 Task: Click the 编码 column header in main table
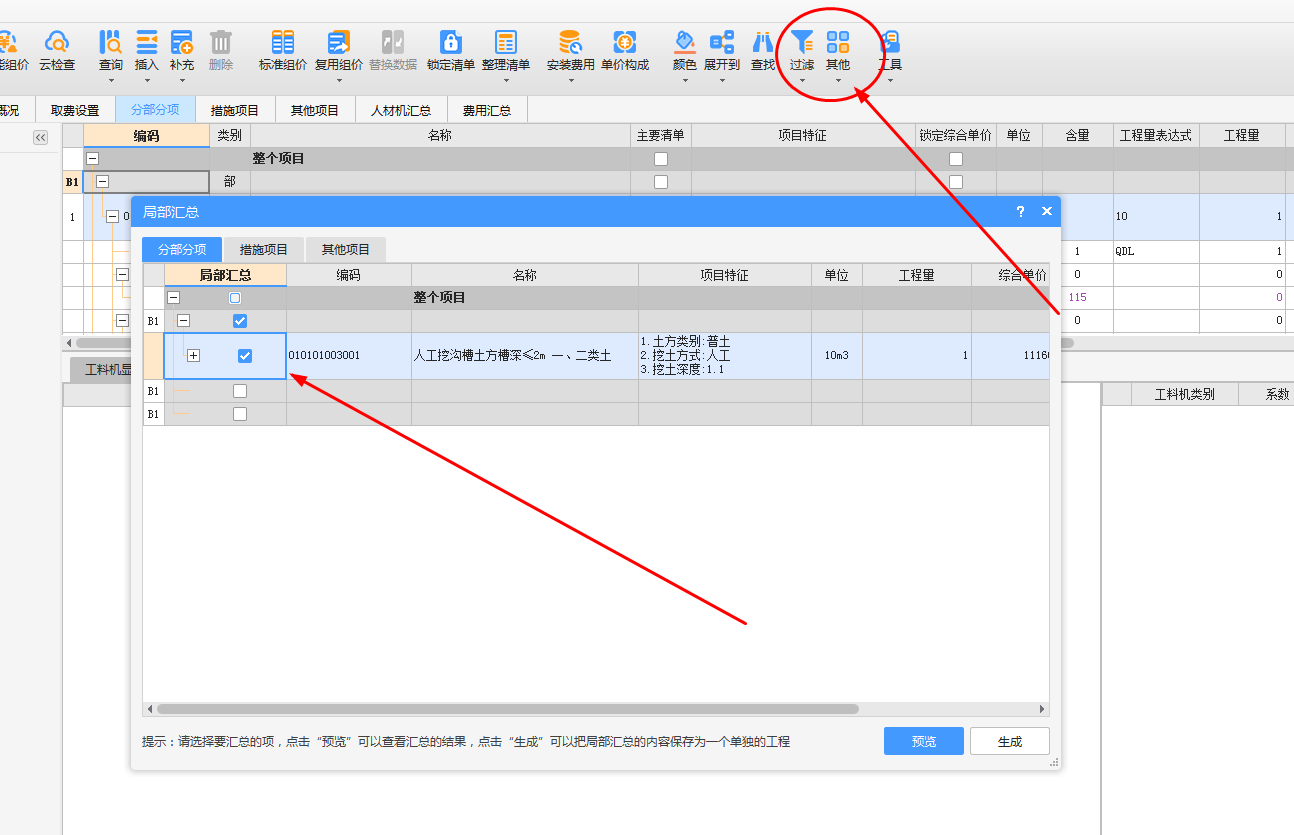point(146,136)
